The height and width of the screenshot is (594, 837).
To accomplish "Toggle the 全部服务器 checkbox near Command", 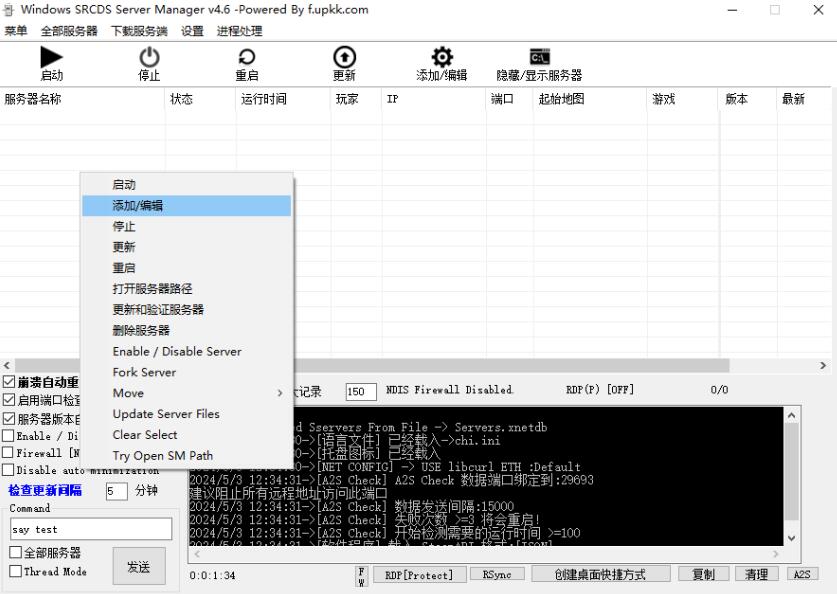I will click(x=15, y=552).
